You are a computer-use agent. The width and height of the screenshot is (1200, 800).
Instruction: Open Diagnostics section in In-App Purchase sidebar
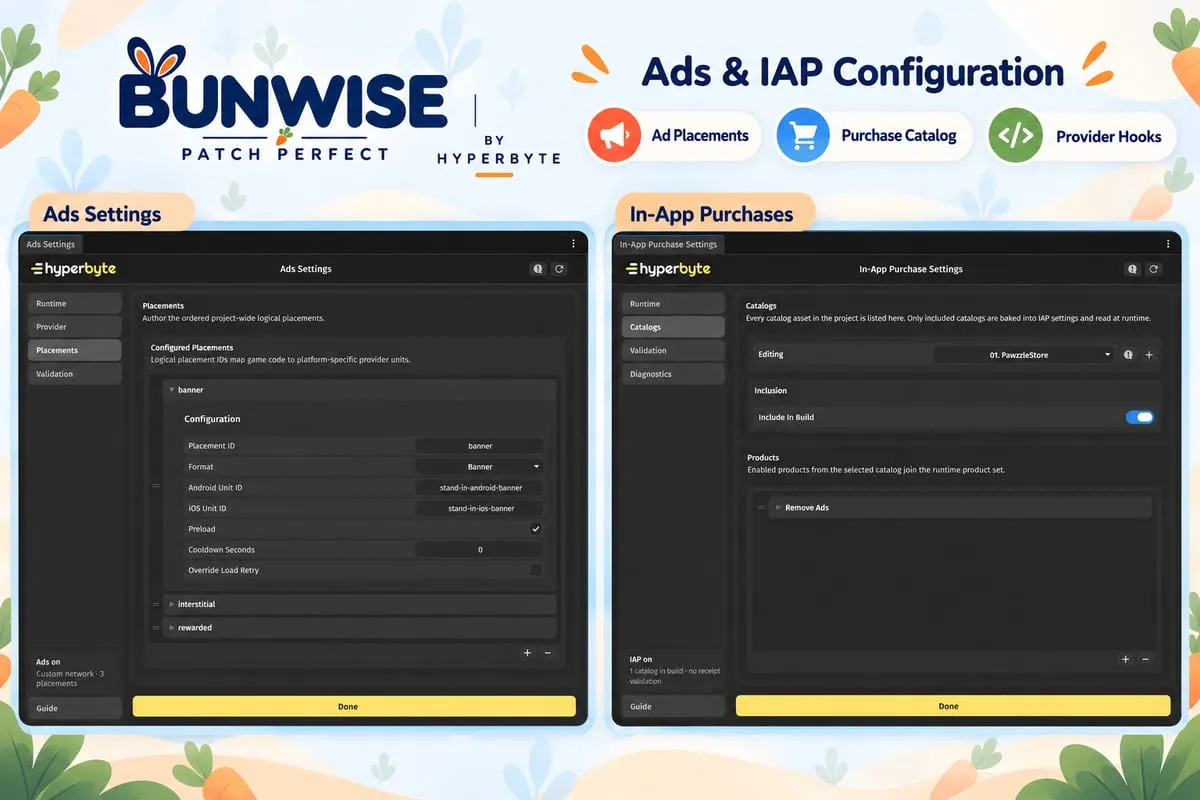(673, 374)
